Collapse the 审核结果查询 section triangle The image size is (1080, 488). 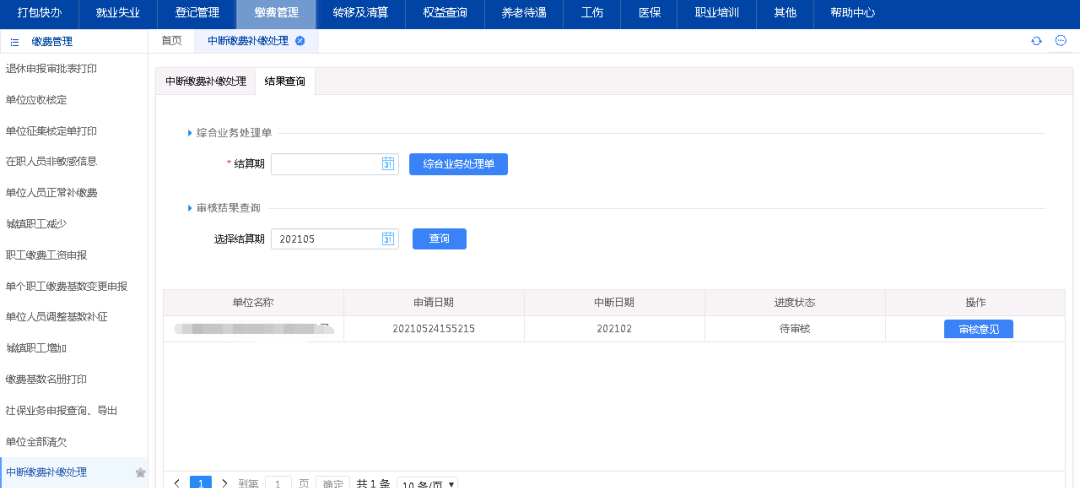[x=190, y=208]
